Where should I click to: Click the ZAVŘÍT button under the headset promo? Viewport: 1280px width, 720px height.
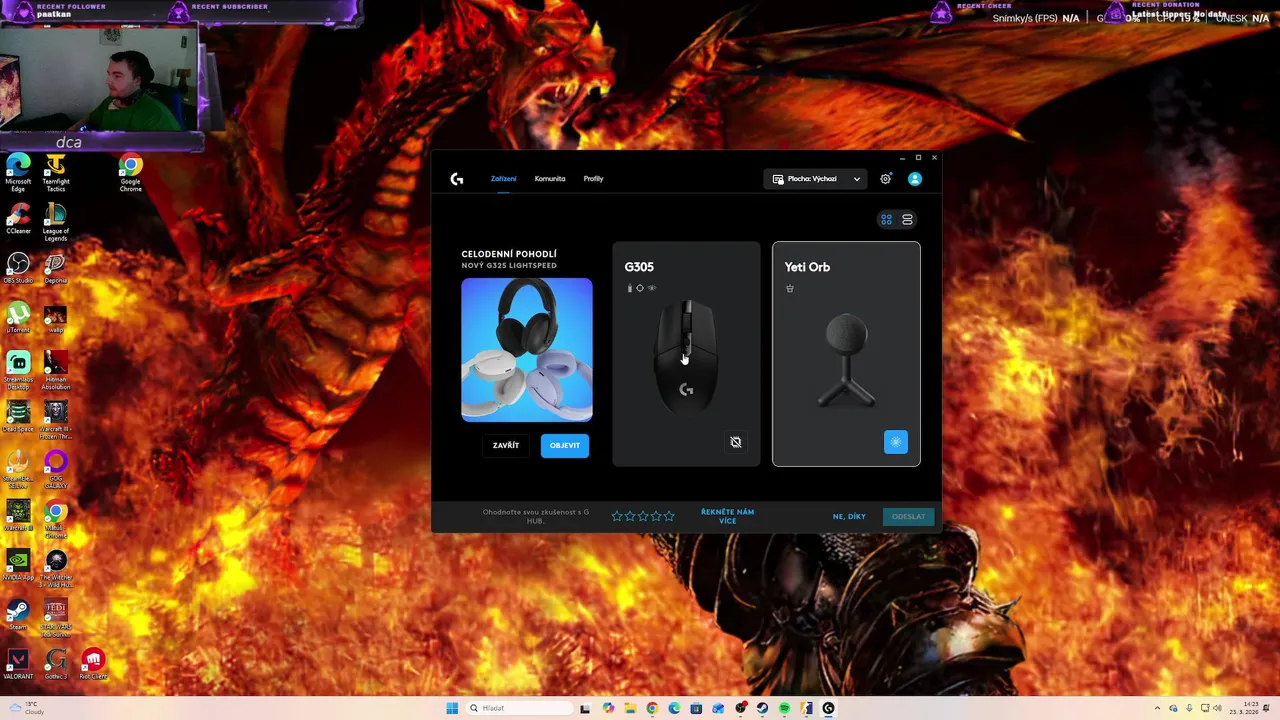506,445
